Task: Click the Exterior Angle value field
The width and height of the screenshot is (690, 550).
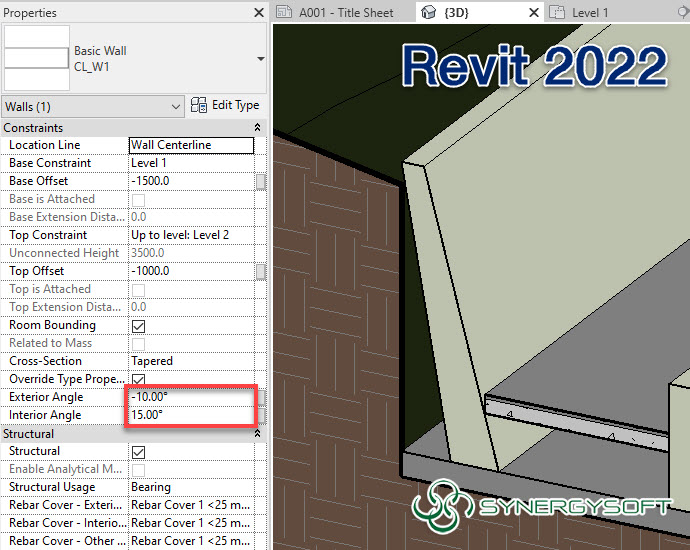Action: (x=190, y=397)
